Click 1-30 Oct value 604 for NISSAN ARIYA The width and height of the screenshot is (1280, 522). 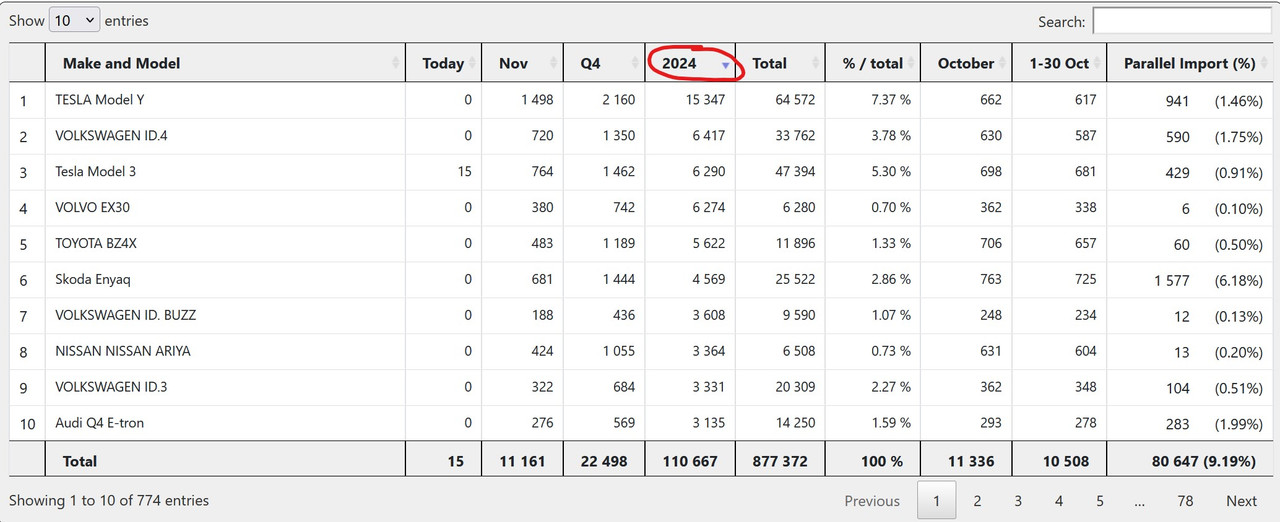pos(1085,351)
